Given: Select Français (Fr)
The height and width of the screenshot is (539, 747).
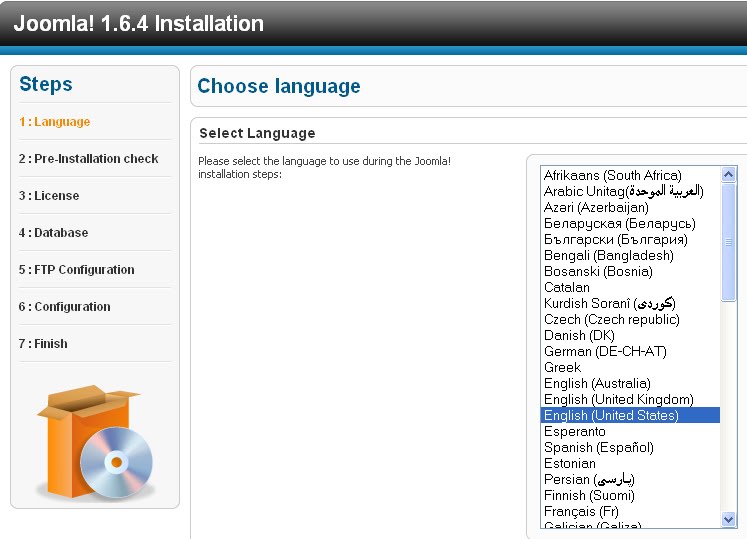Looking at the screenshot, I should [x=630, y=511].
